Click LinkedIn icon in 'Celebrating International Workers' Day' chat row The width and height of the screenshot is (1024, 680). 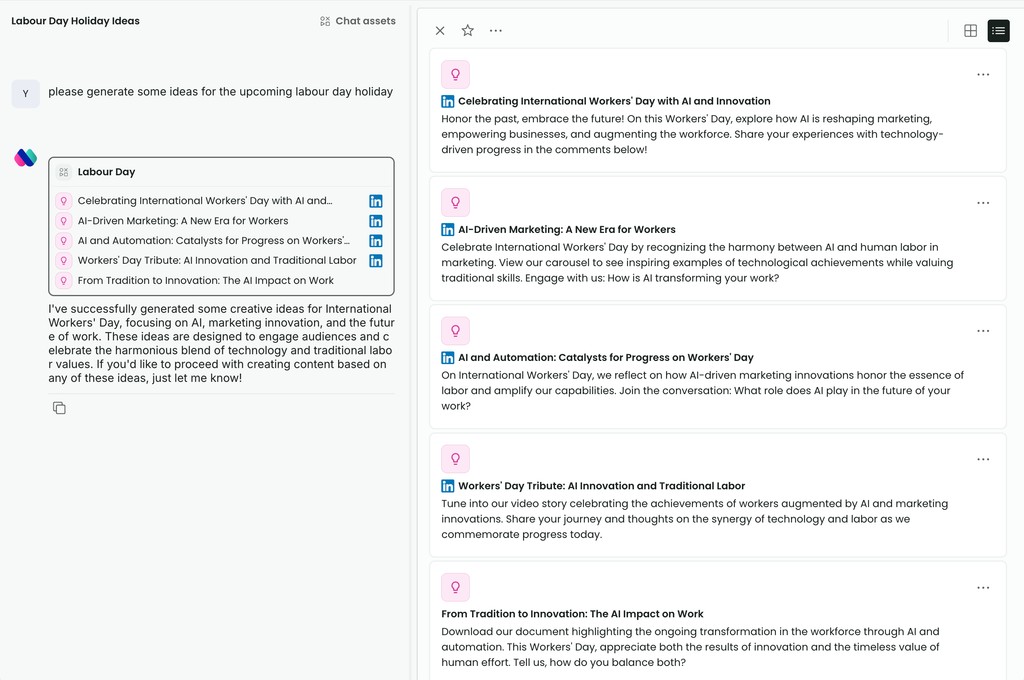point(376,201)
